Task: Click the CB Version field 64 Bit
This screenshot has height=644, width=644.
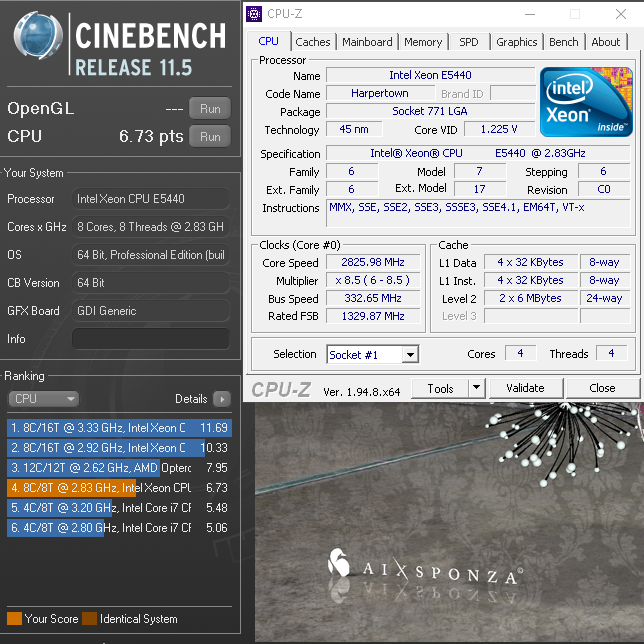Action: coord(151,283)
